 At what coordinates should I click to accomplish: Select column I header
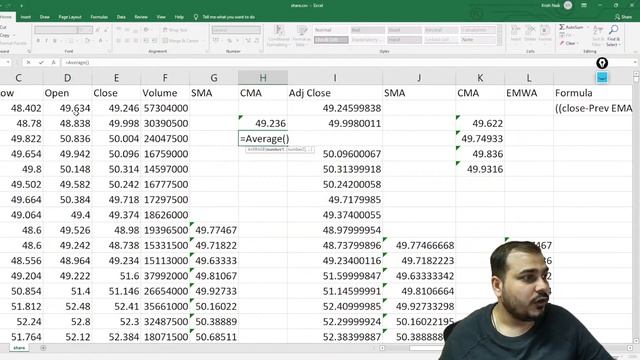point(335,78)
